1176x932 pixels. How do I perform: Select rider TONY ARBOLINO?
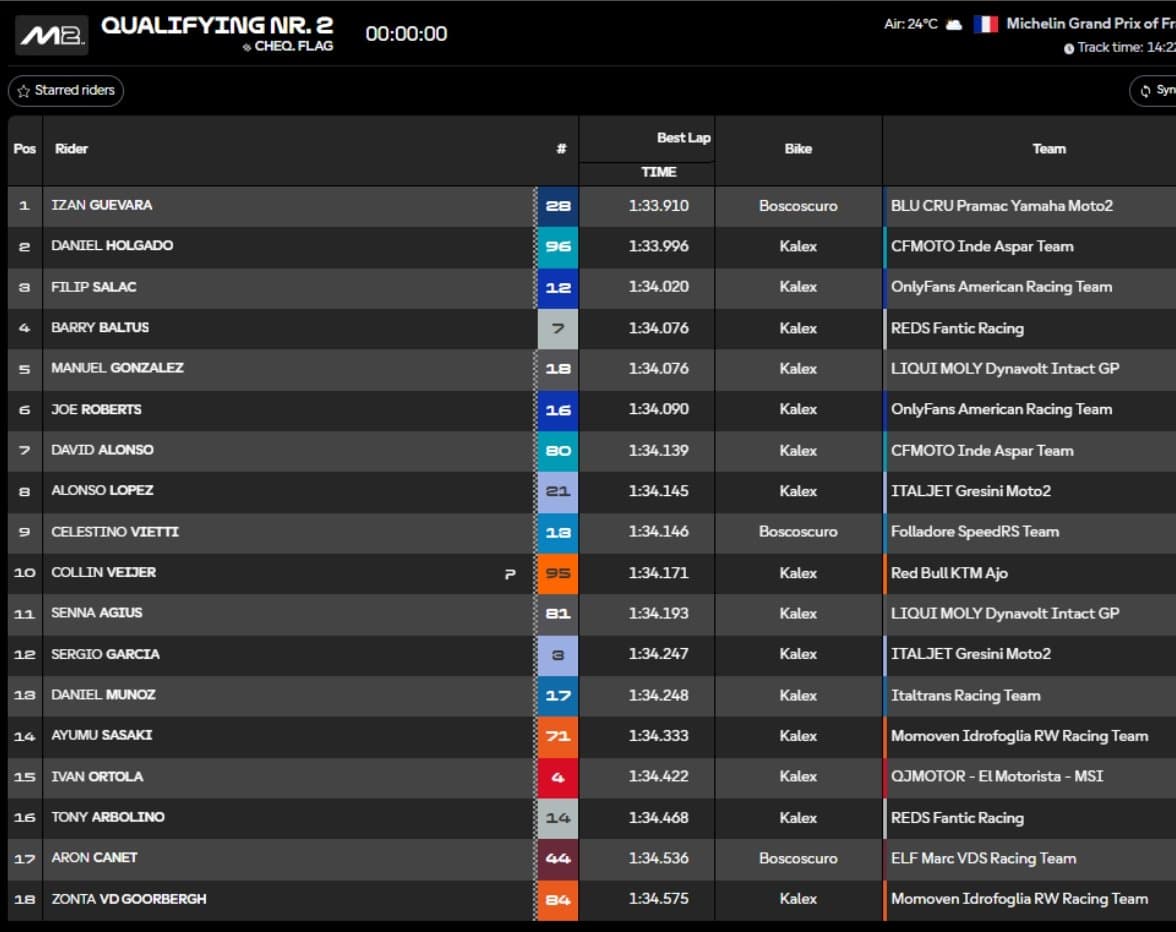(x=108, y=817)
